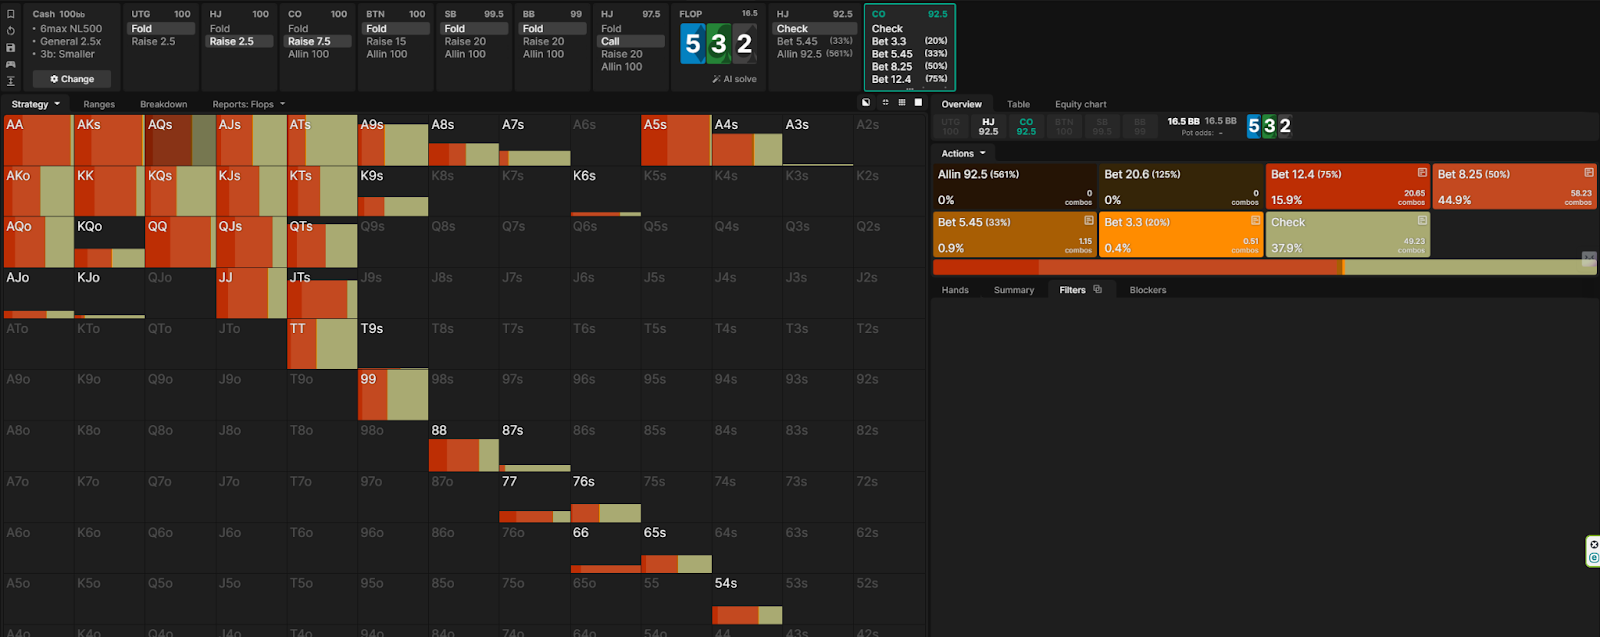
Task: Click the bookmark icon in left sidebar
Action: click(x=10, y=14)
